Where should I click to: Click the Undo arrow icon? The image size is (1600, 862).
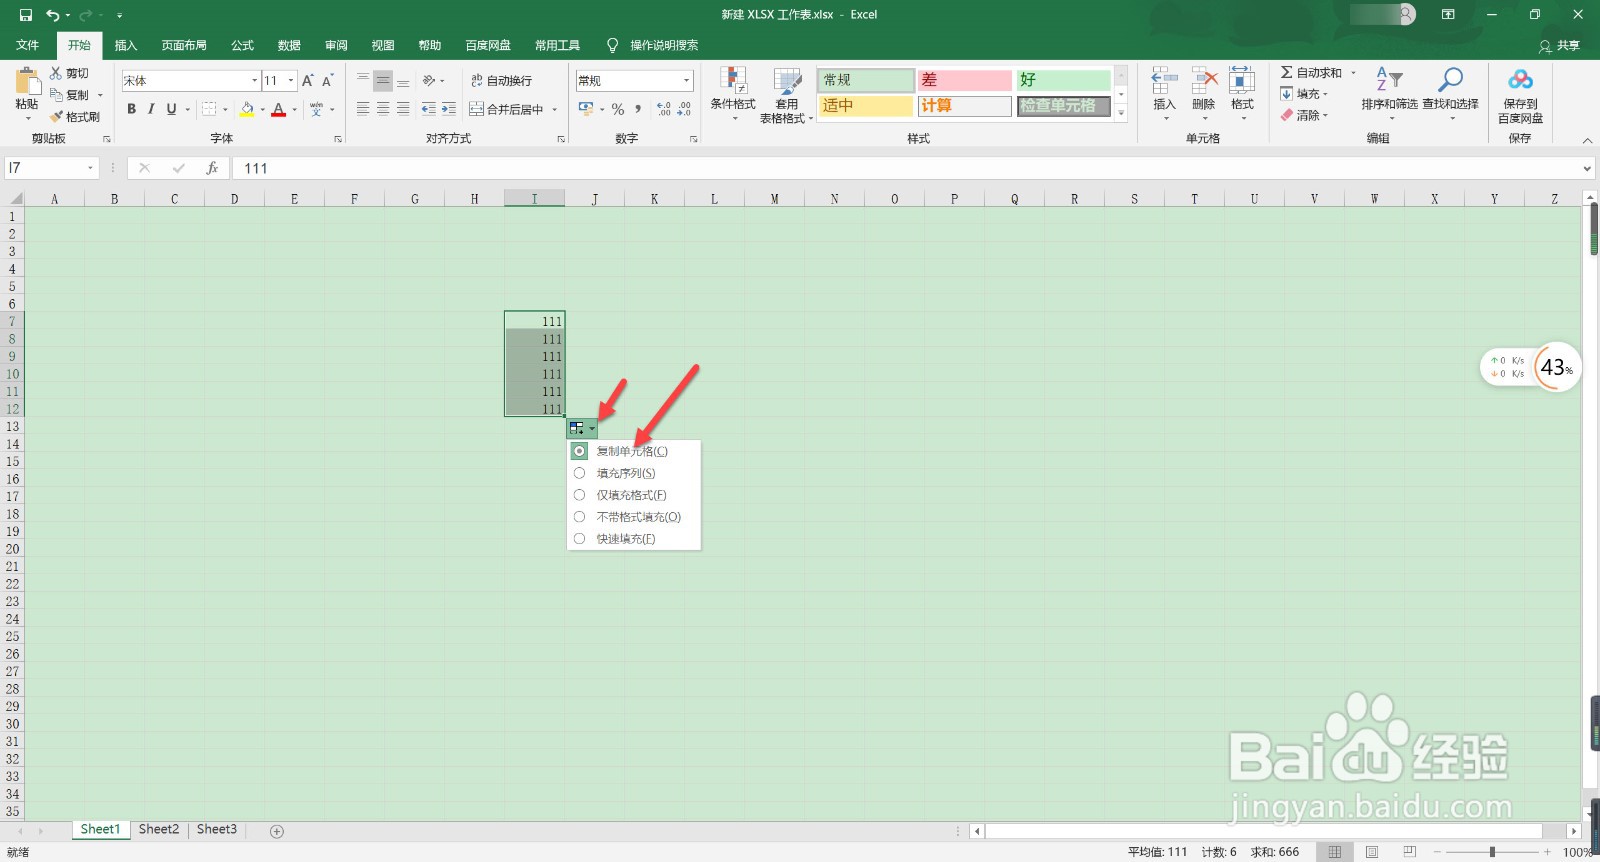click(x=52, y=15)
